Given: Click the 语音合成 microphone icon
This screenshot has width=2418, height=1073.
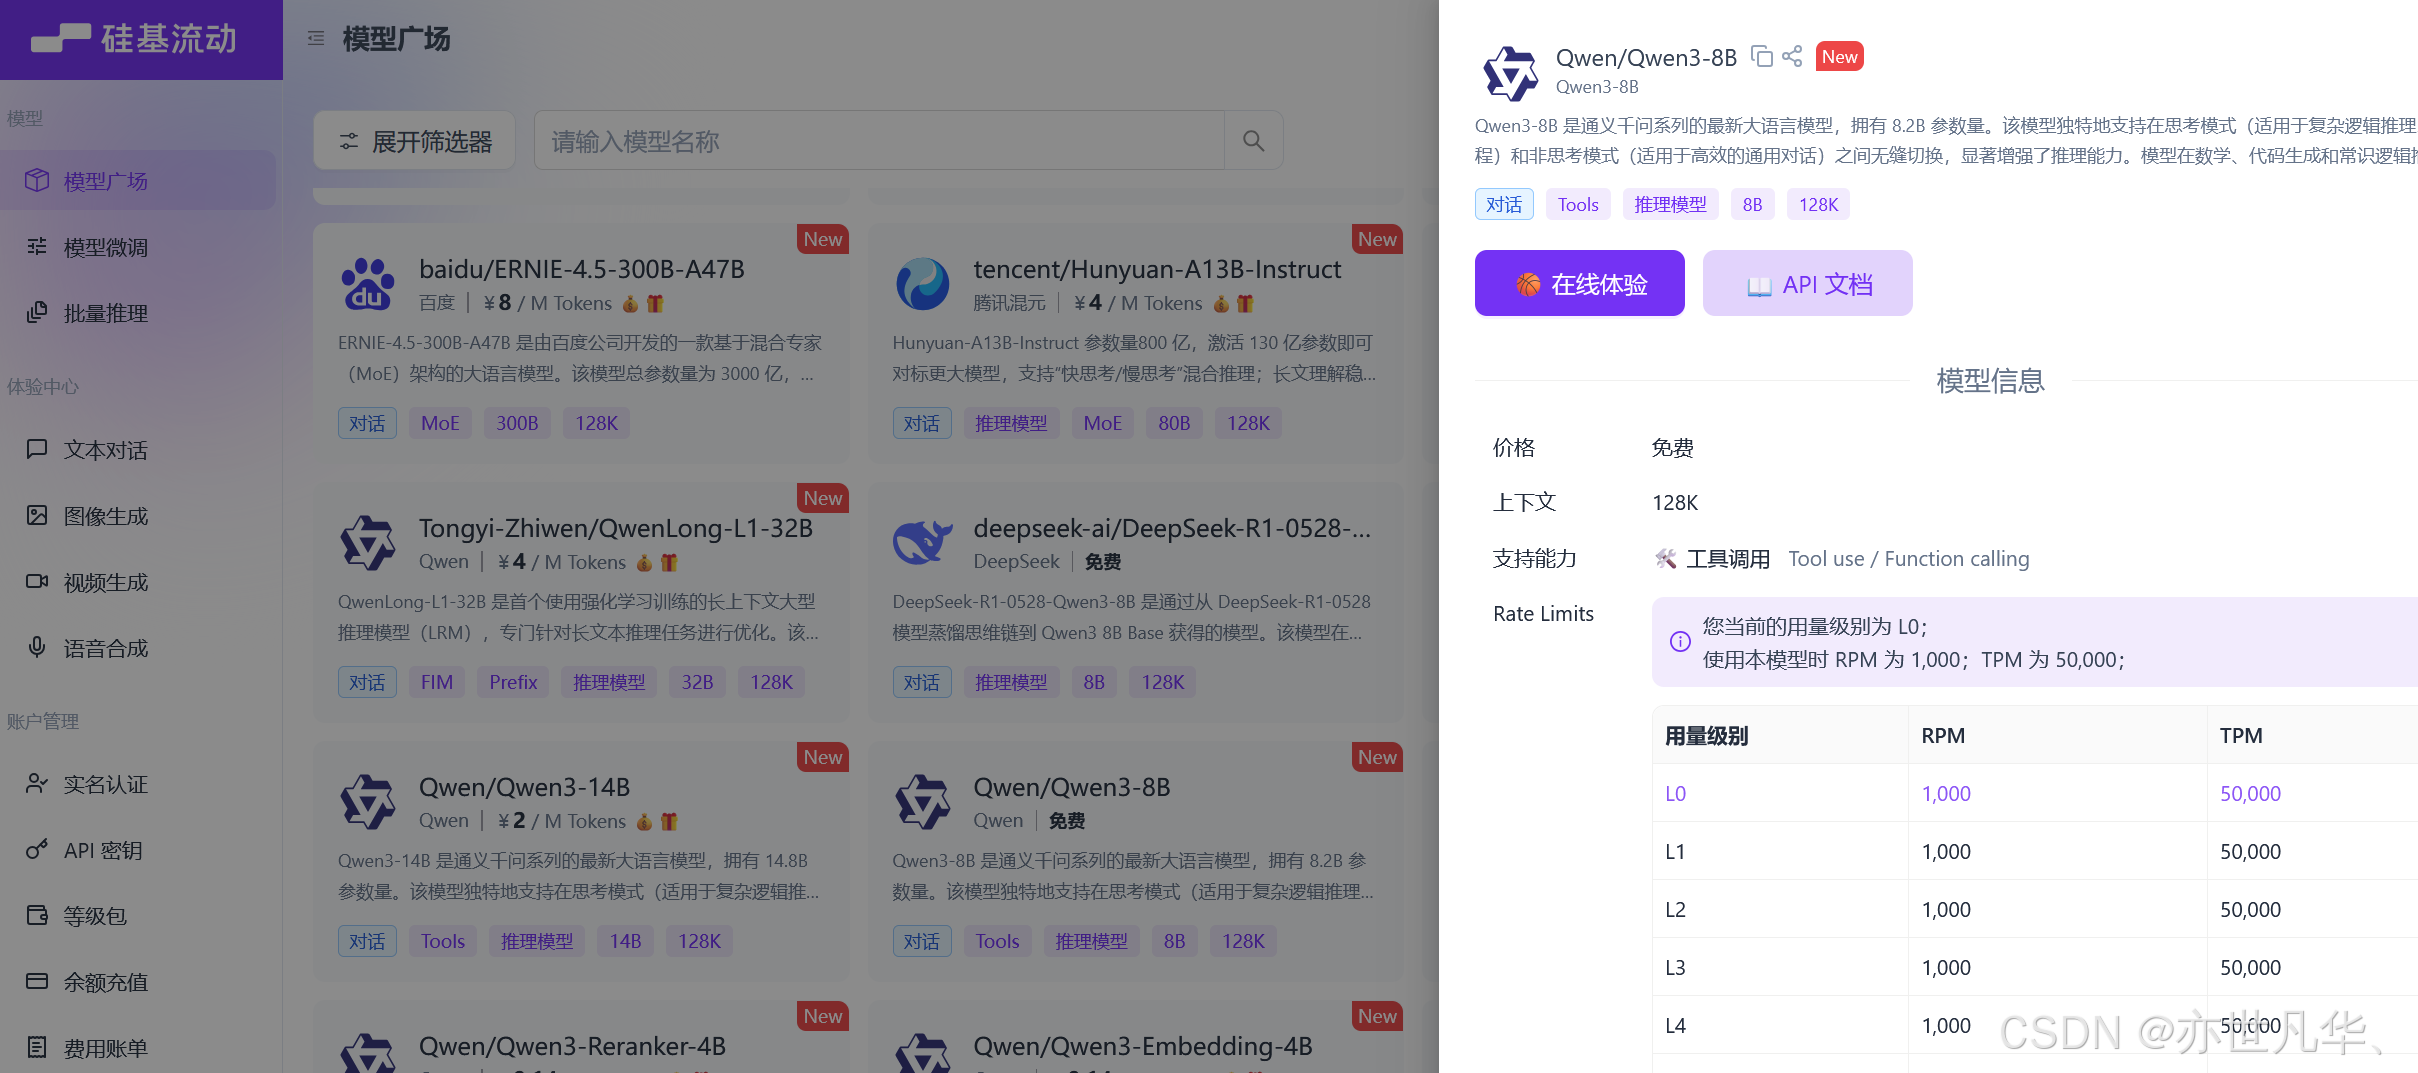Looking at the screenshot, I should click(x=37, y=647).
